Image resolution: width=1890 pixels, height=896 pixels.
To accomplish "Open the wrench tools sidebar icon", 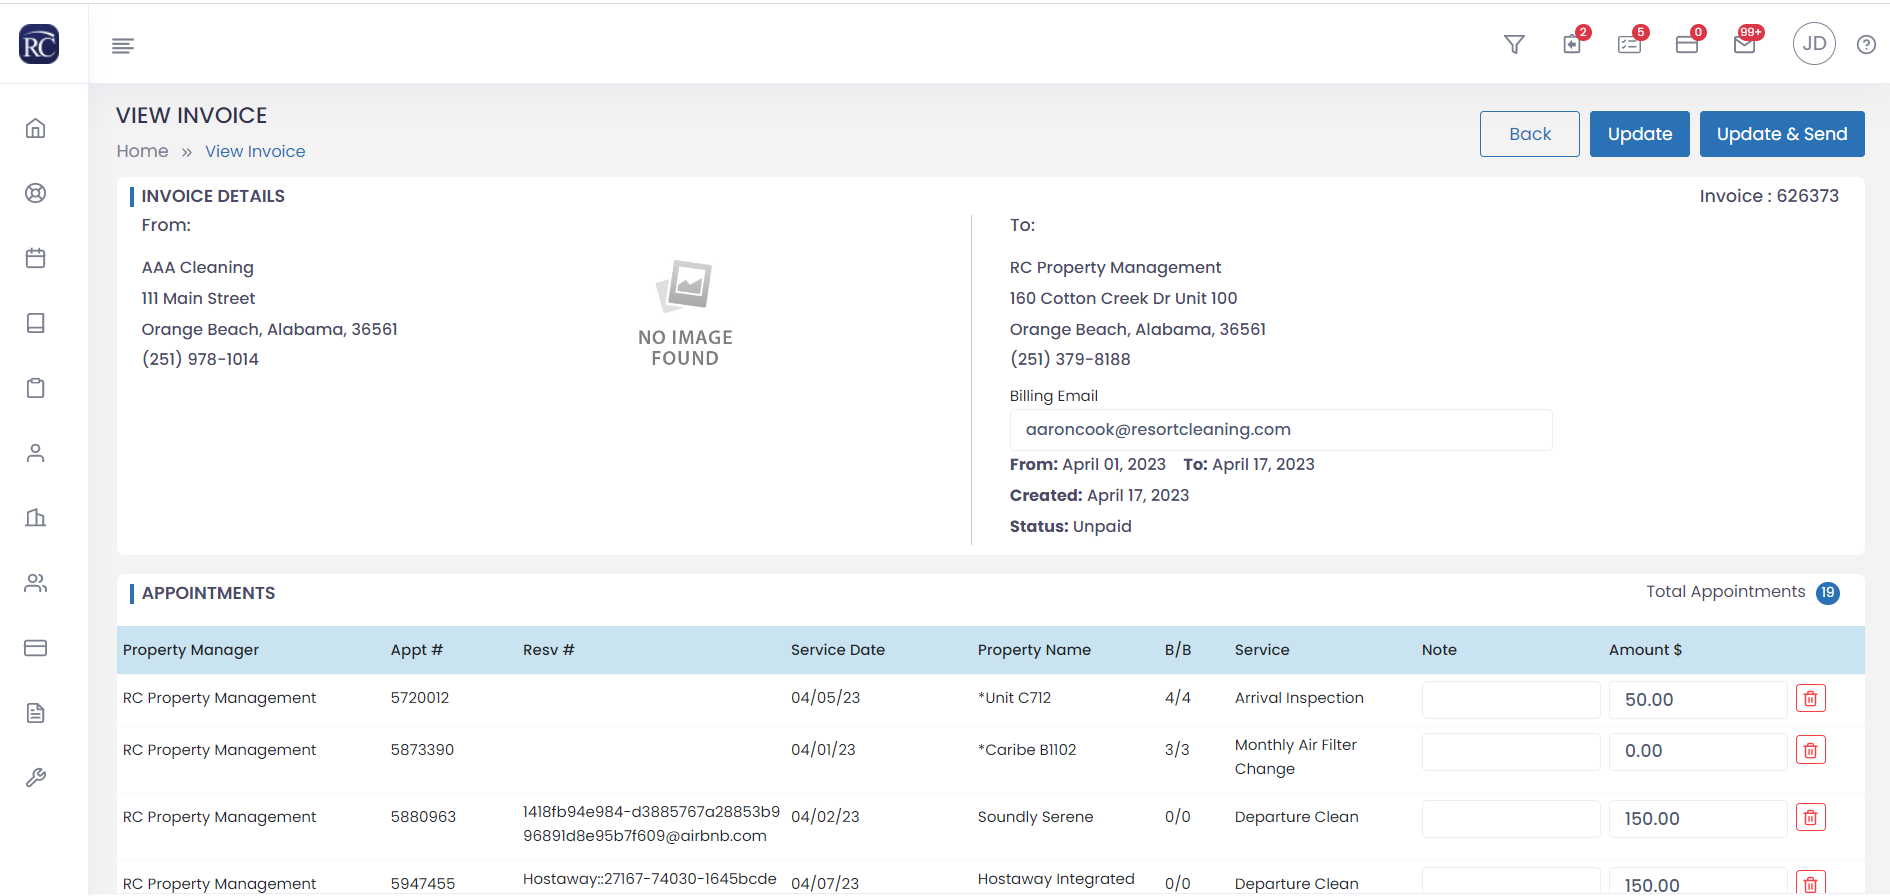I will click(36, 778).
